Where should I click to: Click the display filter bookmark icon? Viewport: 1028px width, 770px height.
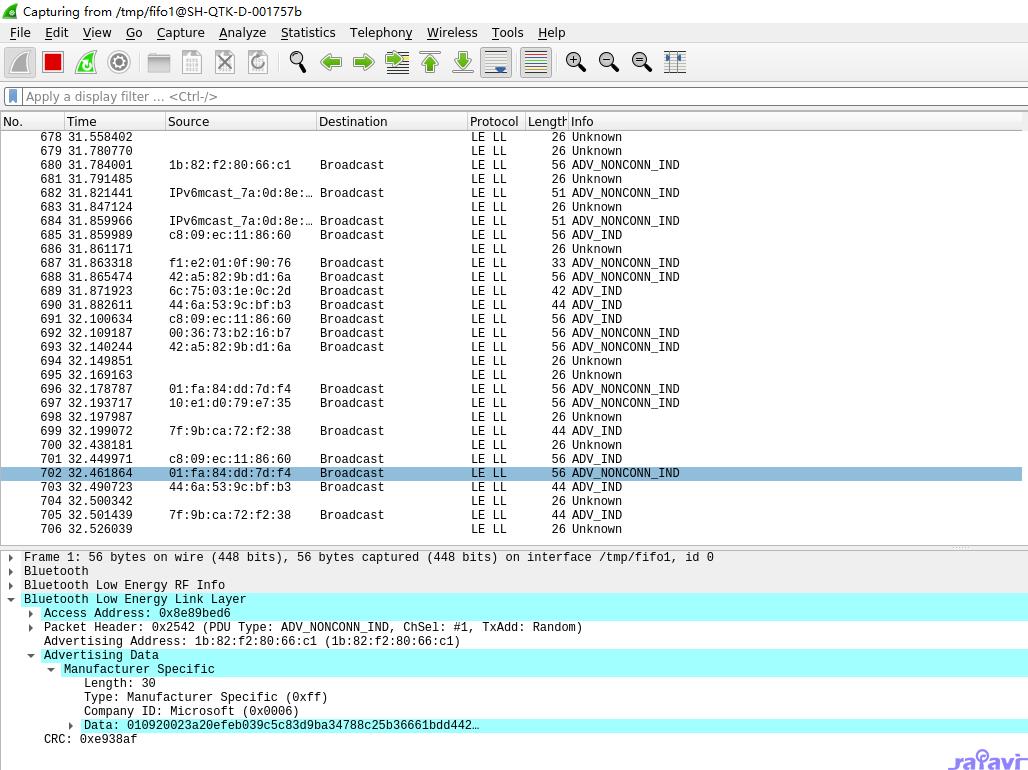coord(12,96)
